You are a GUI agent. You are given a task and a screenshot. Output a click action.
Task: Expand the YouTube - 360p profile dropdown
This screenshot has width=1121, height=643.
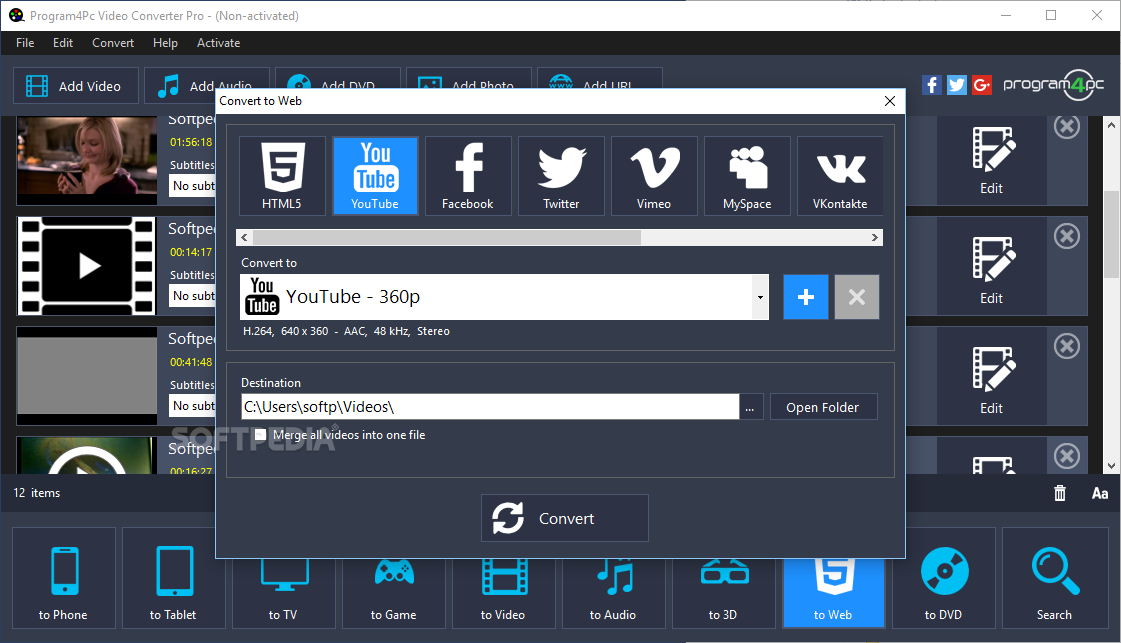[760, 297]
